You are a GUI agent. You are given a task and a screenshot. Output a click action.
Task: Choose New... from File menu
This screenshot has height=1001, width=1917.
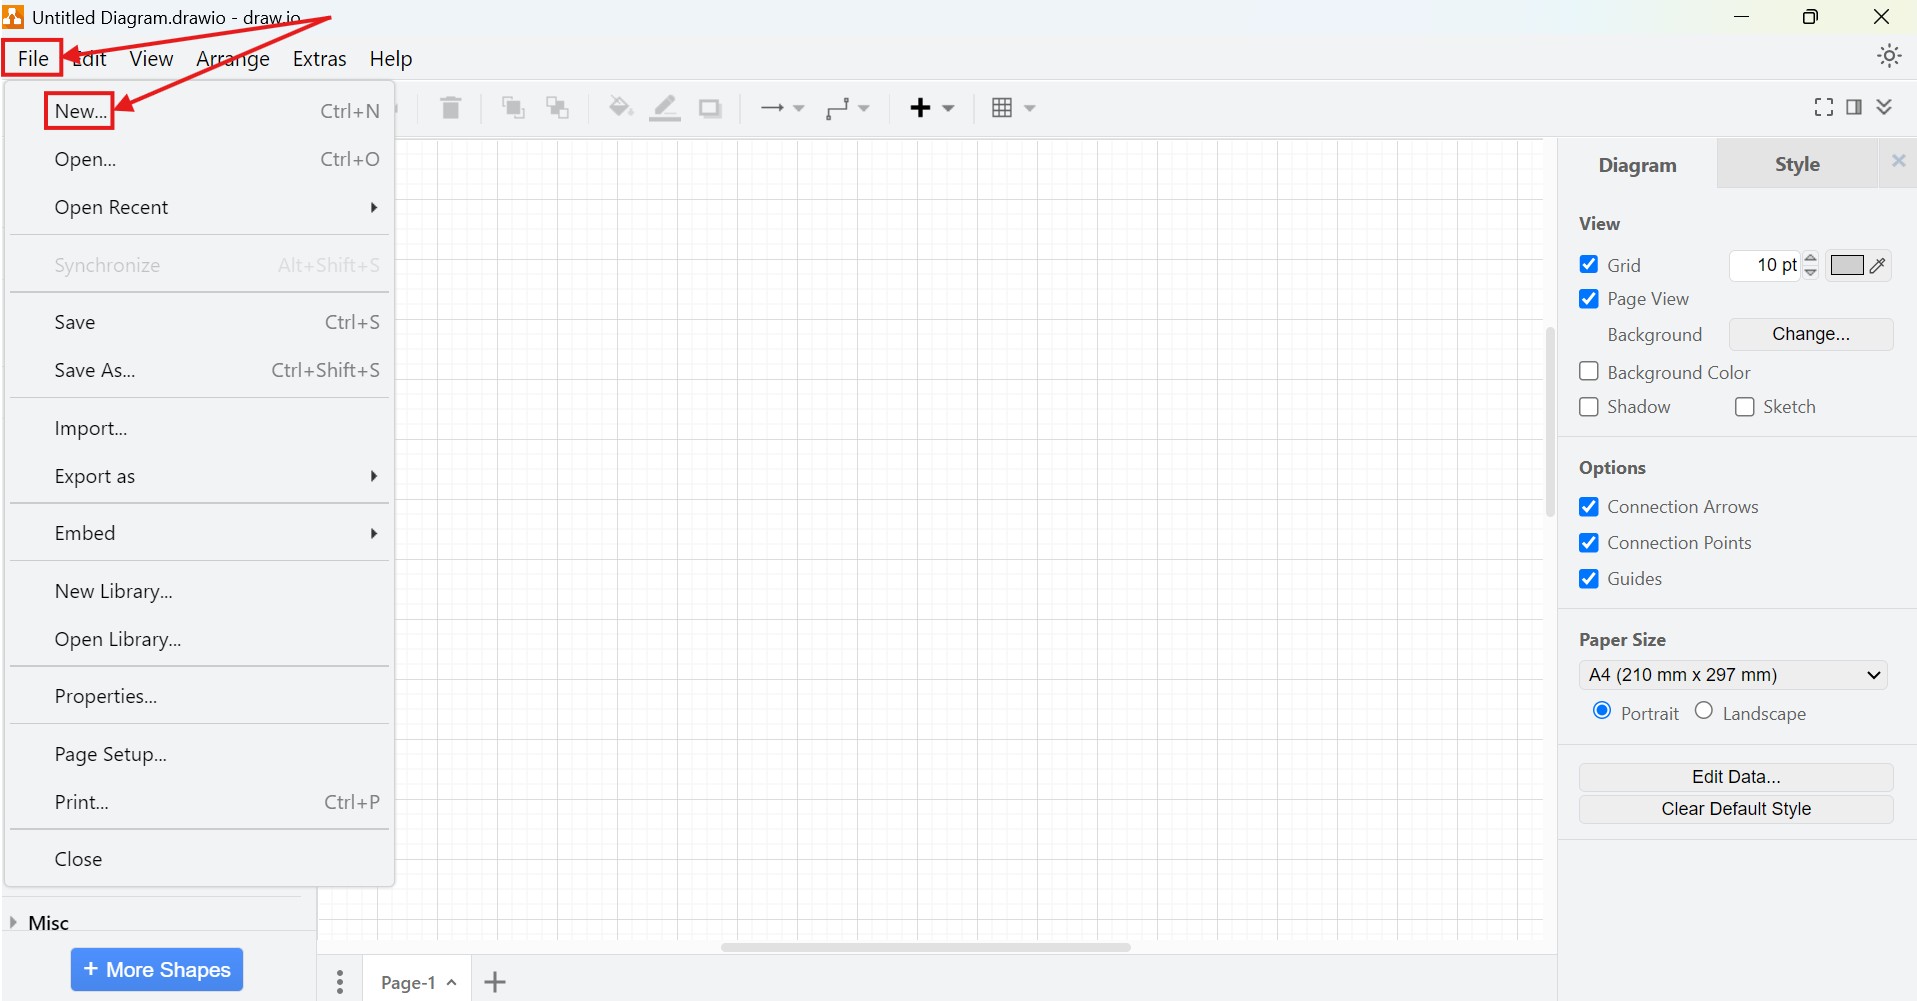pos(198,111)
